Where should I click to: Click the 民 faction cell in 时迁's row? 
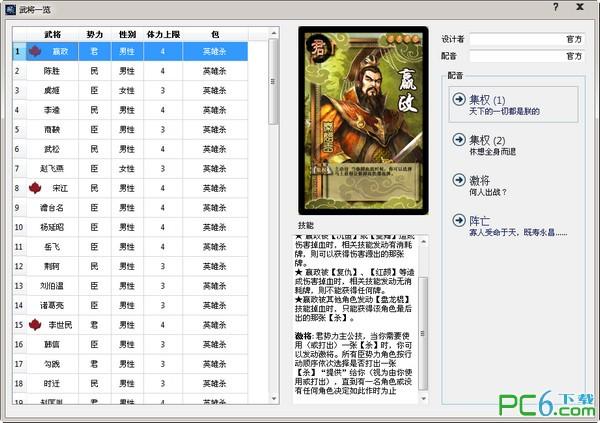pyautogui.click(x=95, y=383)
